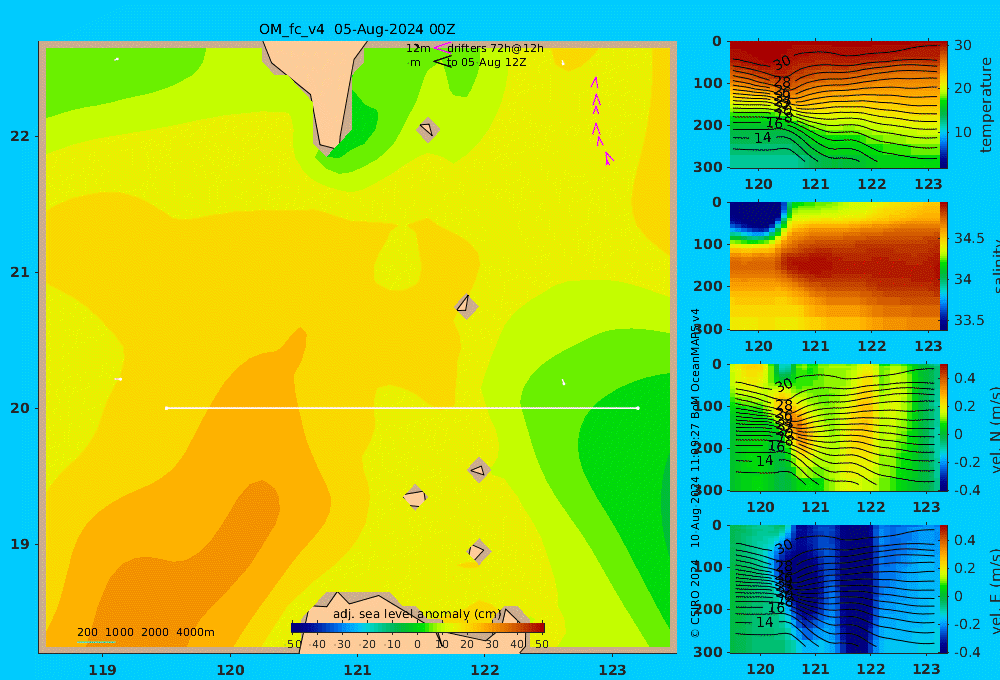Image resolution: width=1000 pixels, height=680 pixels.
Task: Click the '34.5' salinity colorbar tick
Action: coord(969,239)
